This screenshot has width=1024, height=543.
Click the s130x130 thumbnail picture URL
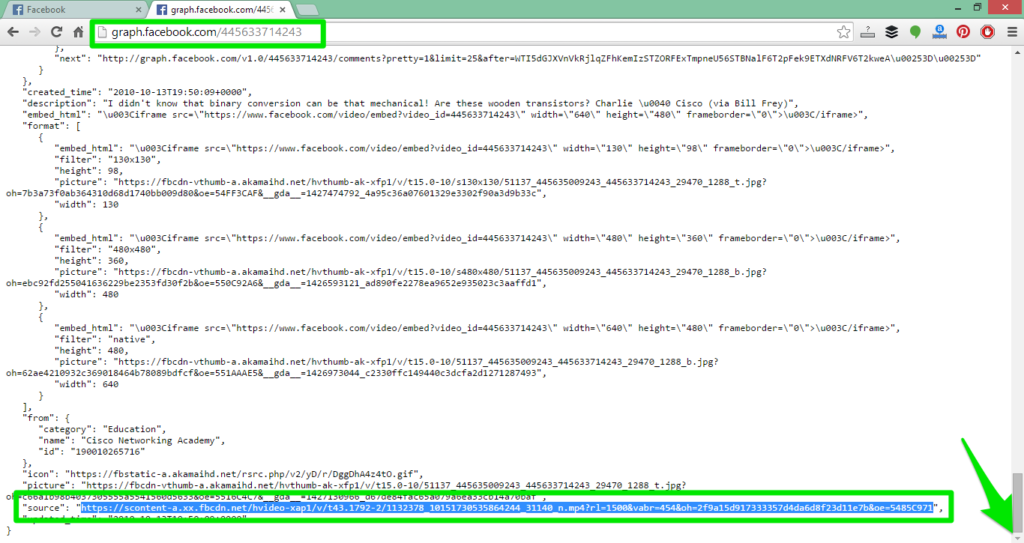(387, 188)
